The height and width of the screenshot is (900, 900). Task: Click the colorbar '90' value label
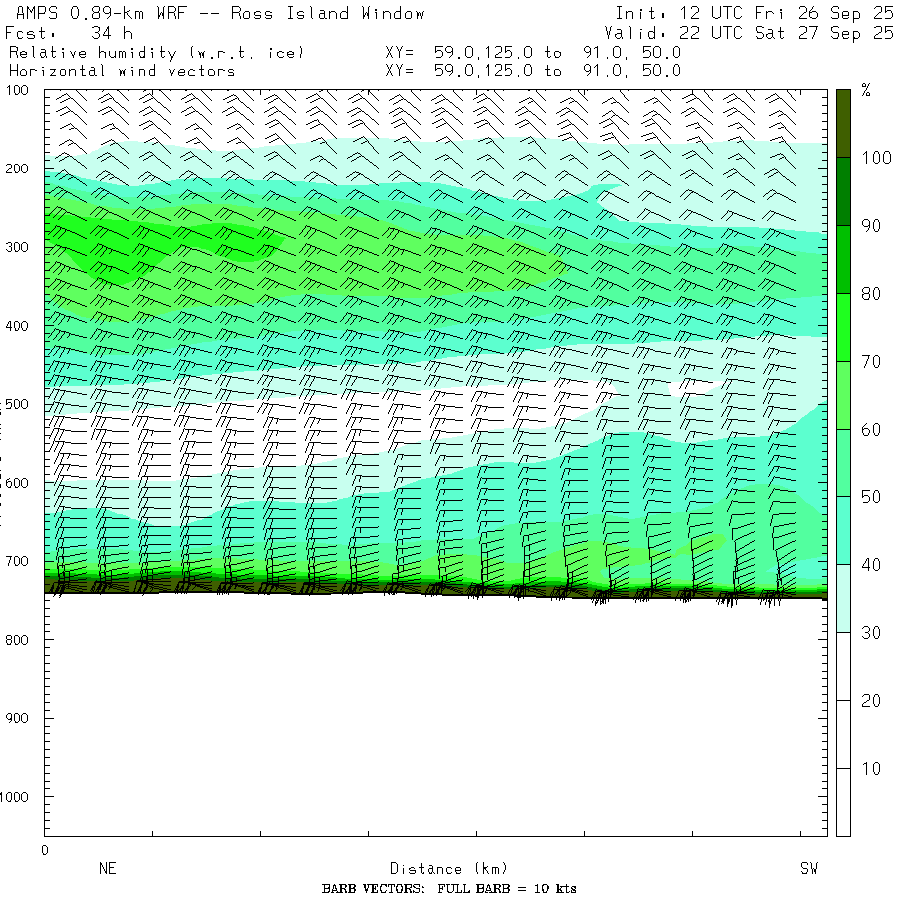click(x=871, y=226)
